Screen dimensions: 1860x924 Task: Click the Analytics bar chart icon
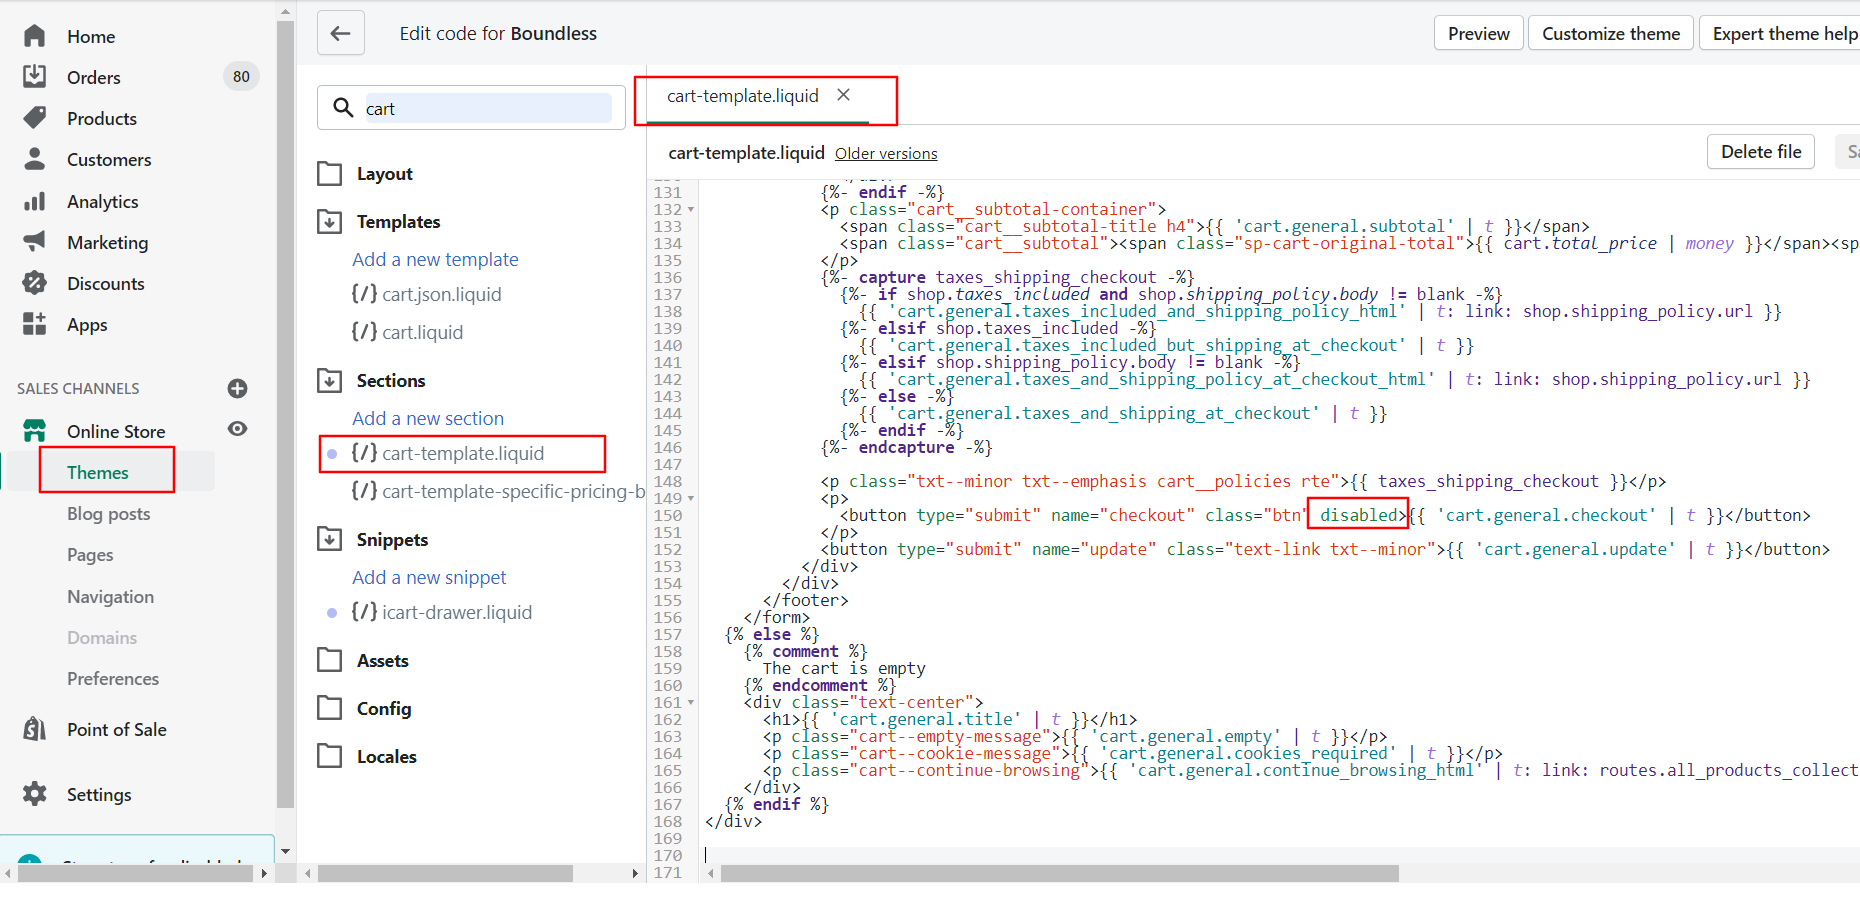point(35,201)
